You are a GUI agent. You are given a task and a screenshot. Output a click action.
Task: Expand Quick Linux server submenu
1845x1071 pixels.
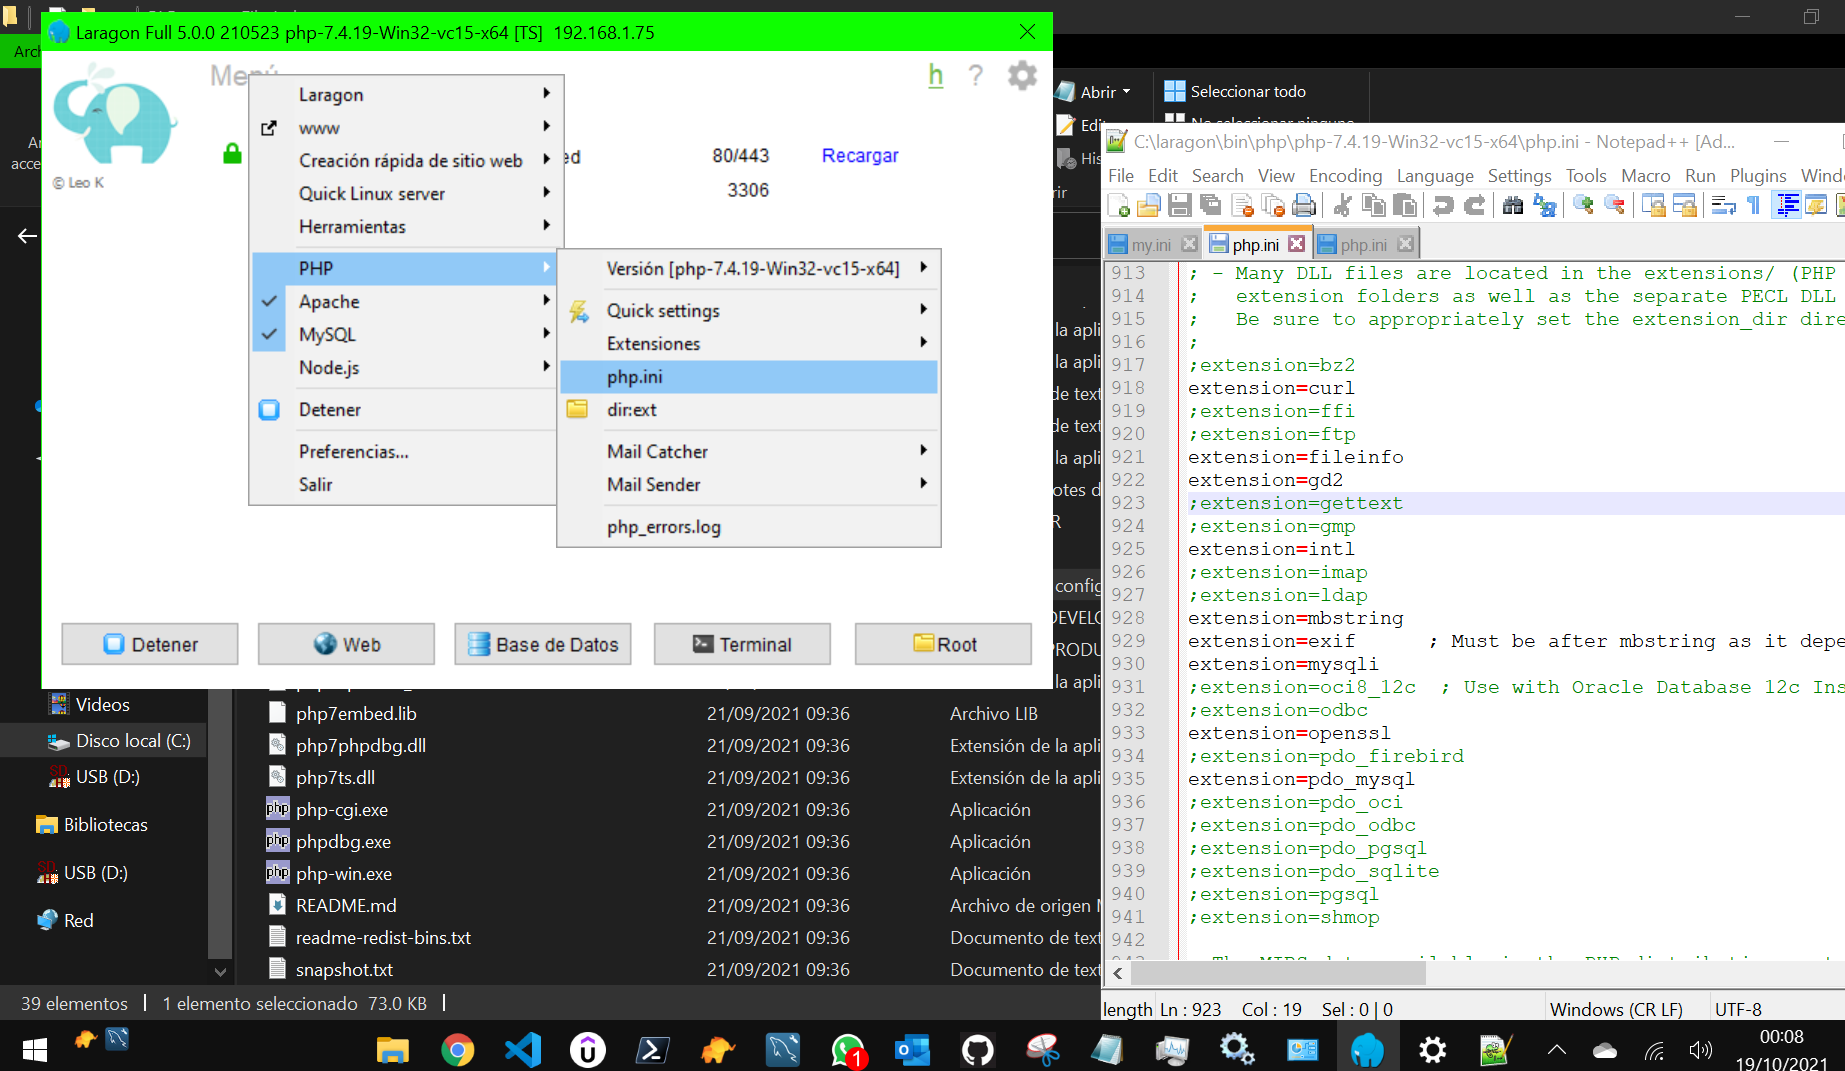408,193
